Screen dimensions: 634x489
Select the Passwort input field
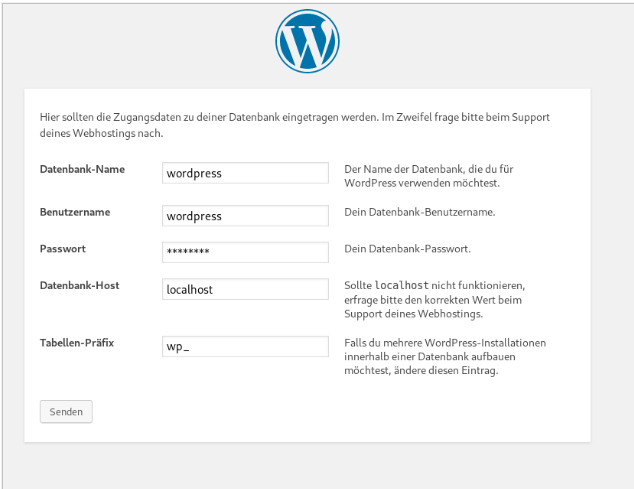click(x=245, y=252)
